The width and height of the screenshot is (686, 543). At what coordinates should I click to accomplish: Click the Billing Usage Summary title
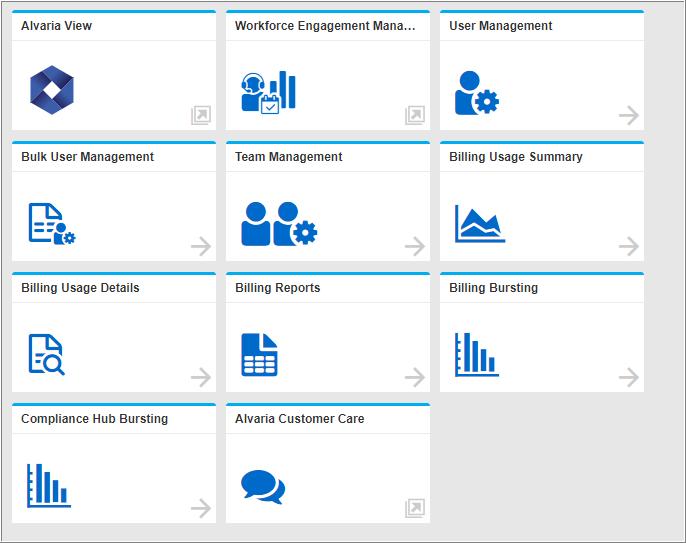(x=515, y=157)
